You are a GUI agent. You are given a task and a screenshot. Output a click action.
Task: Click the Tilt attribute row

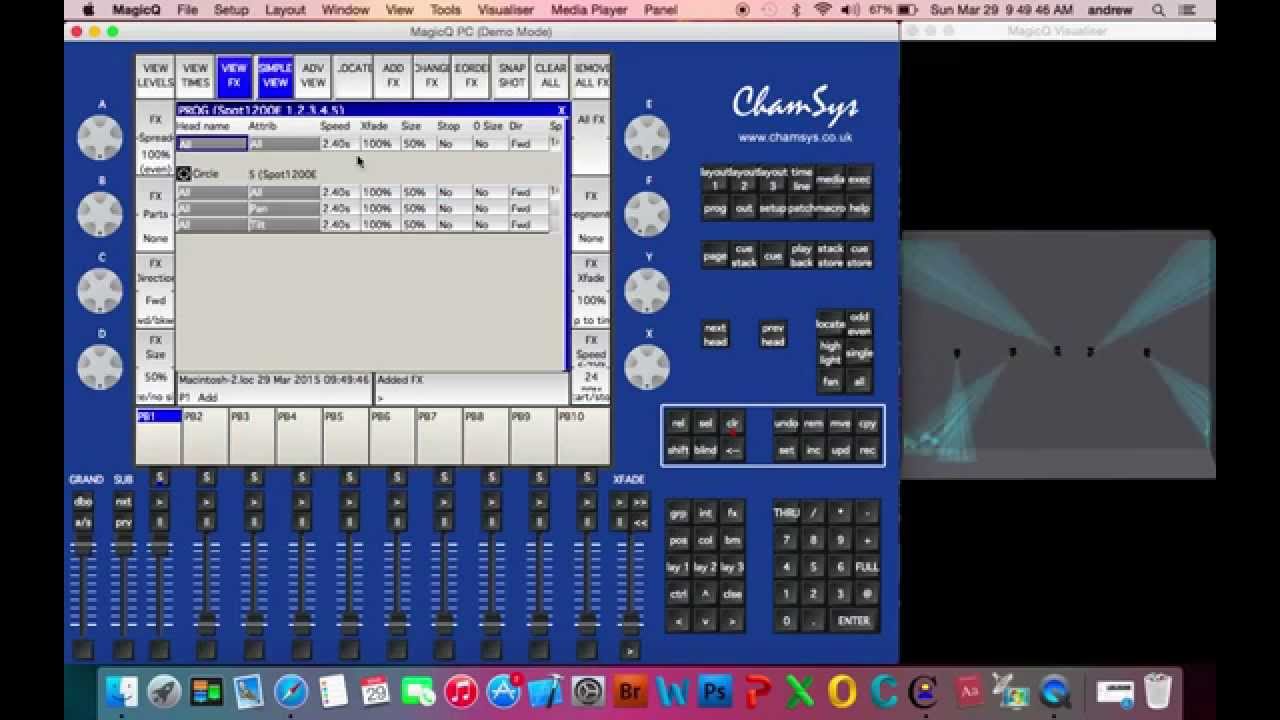point(363,225)
